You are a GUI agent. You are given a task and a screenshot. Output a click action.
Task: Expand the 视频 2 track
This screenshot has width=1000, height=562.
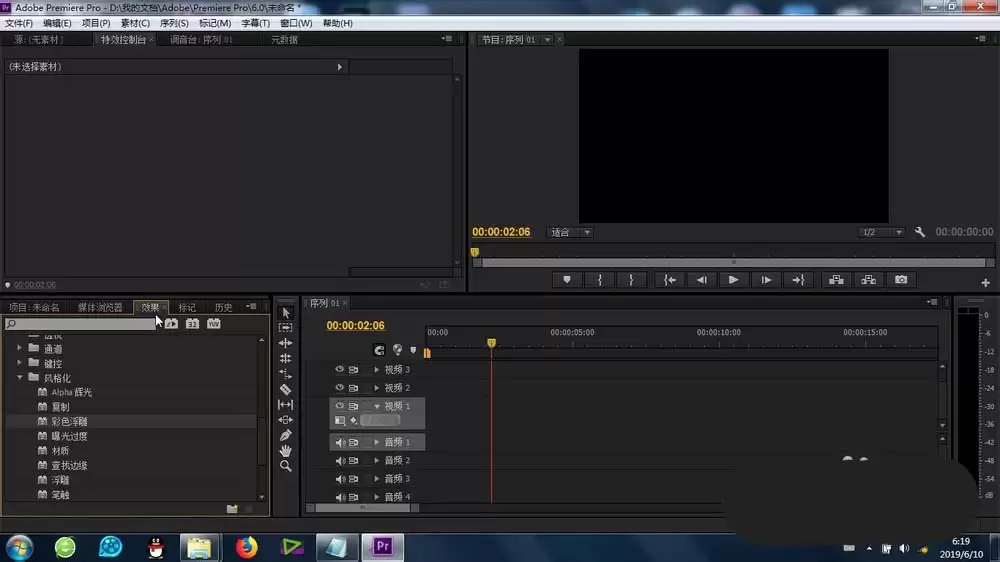click(x=376, y=387)
